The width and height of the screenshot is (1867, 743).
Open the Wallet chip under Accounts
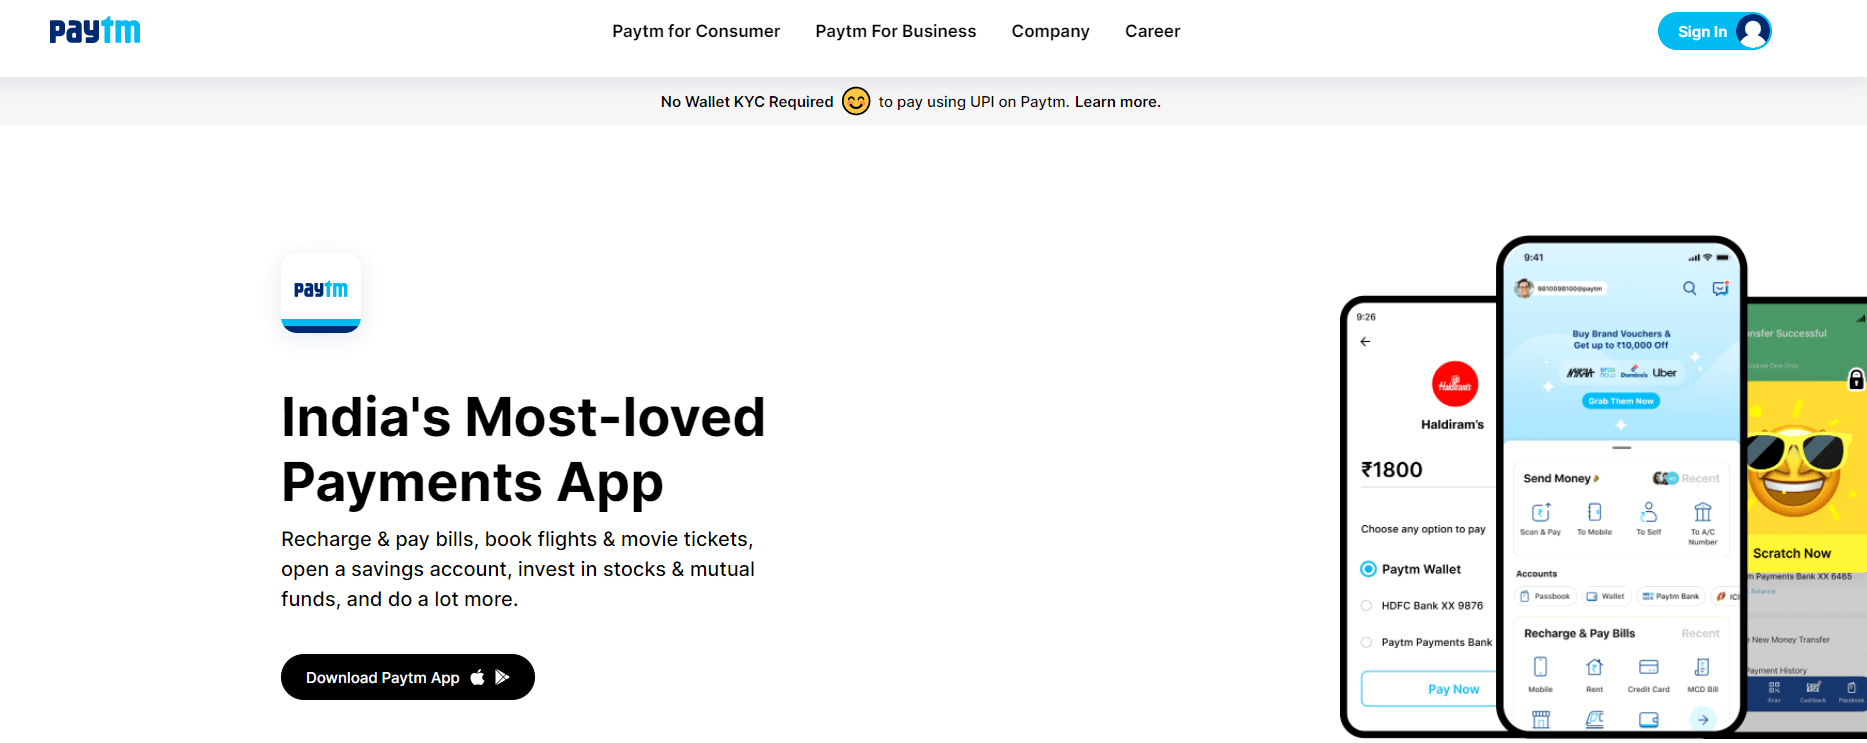coord(1606,596)
